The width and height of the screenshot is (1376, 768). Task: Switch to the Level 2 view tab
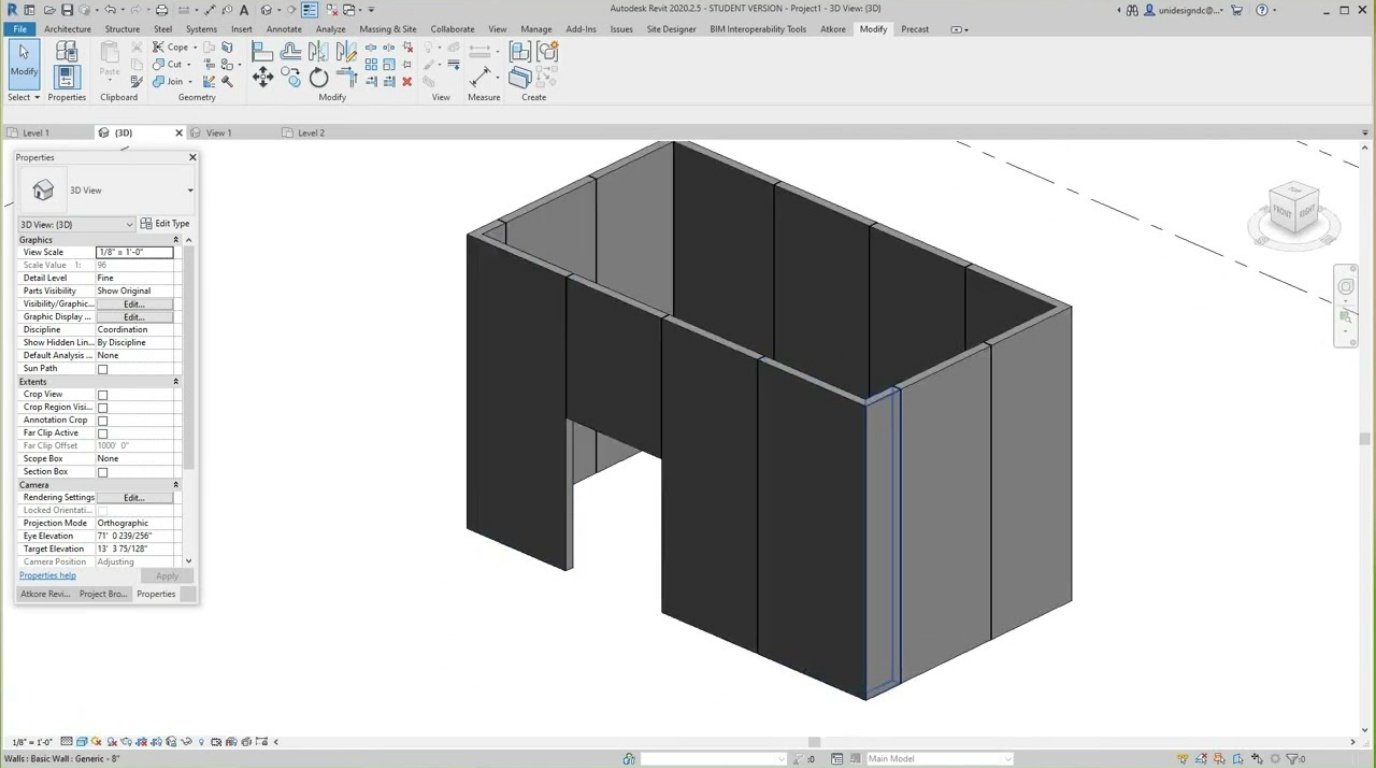pyautogui.click(x=312, y=133)
